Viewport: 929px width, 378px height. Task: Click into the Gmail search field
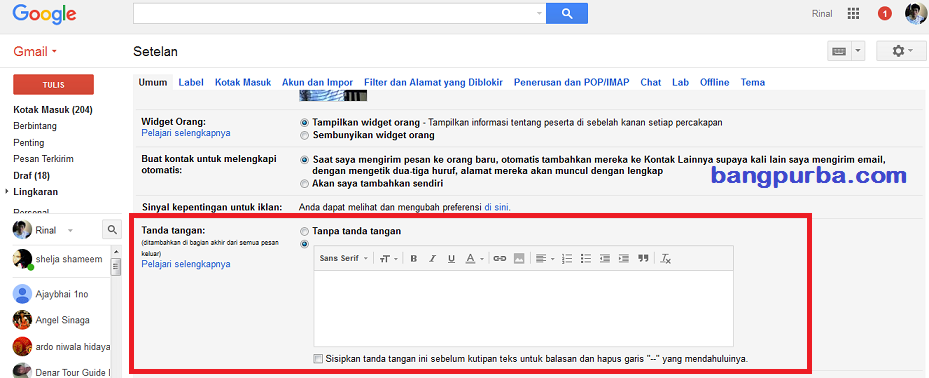pyautogui.click(x=334, y=13)
